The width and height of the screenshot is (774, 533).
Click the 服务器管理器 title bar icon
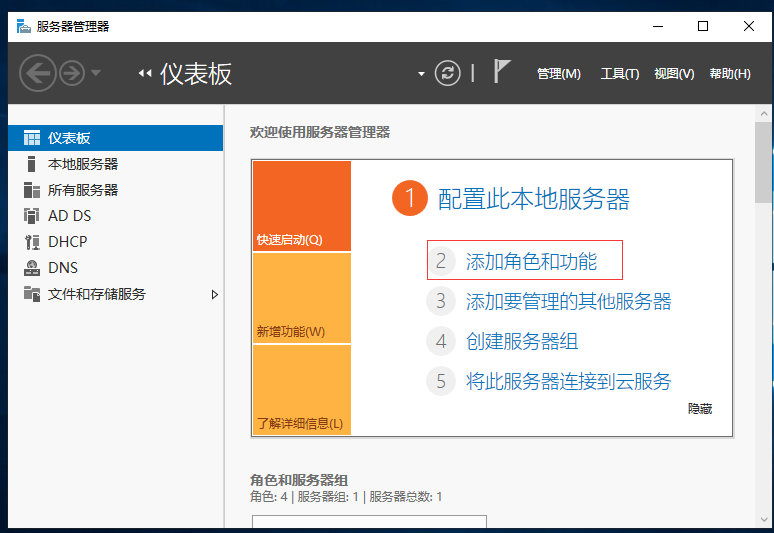(x=23, y=26)
